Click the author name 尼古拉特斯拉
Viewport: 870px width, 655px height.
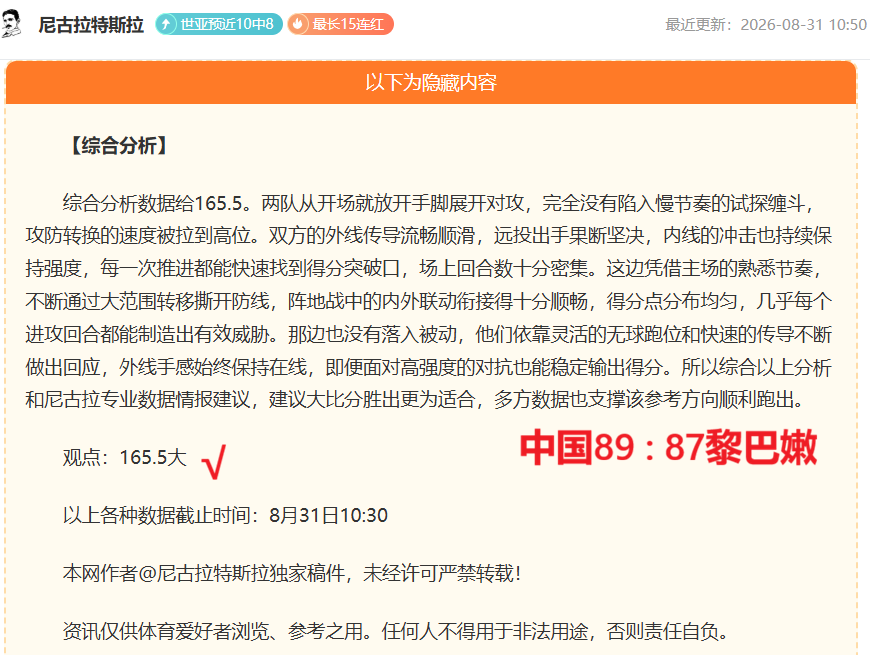pyautogui.click(x=91, y=25)
